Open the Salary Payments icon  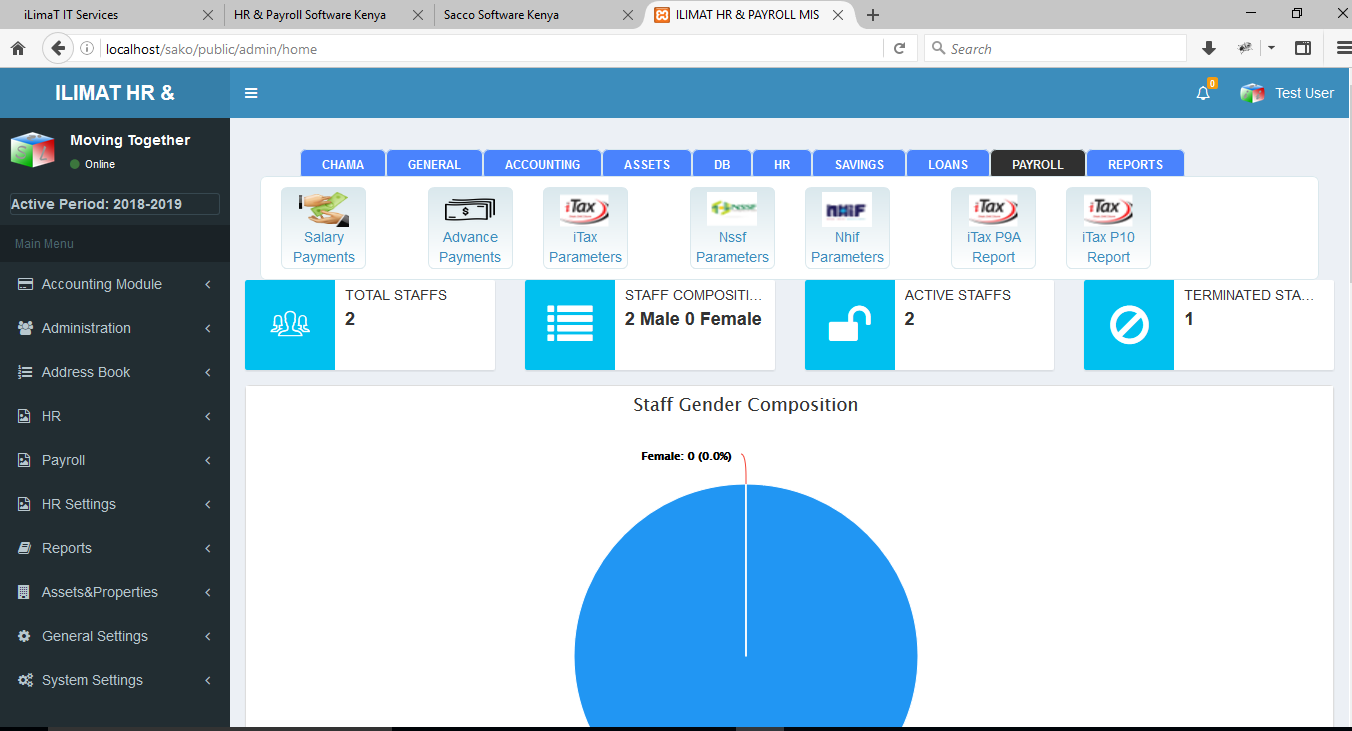click(x=323, y=228)
